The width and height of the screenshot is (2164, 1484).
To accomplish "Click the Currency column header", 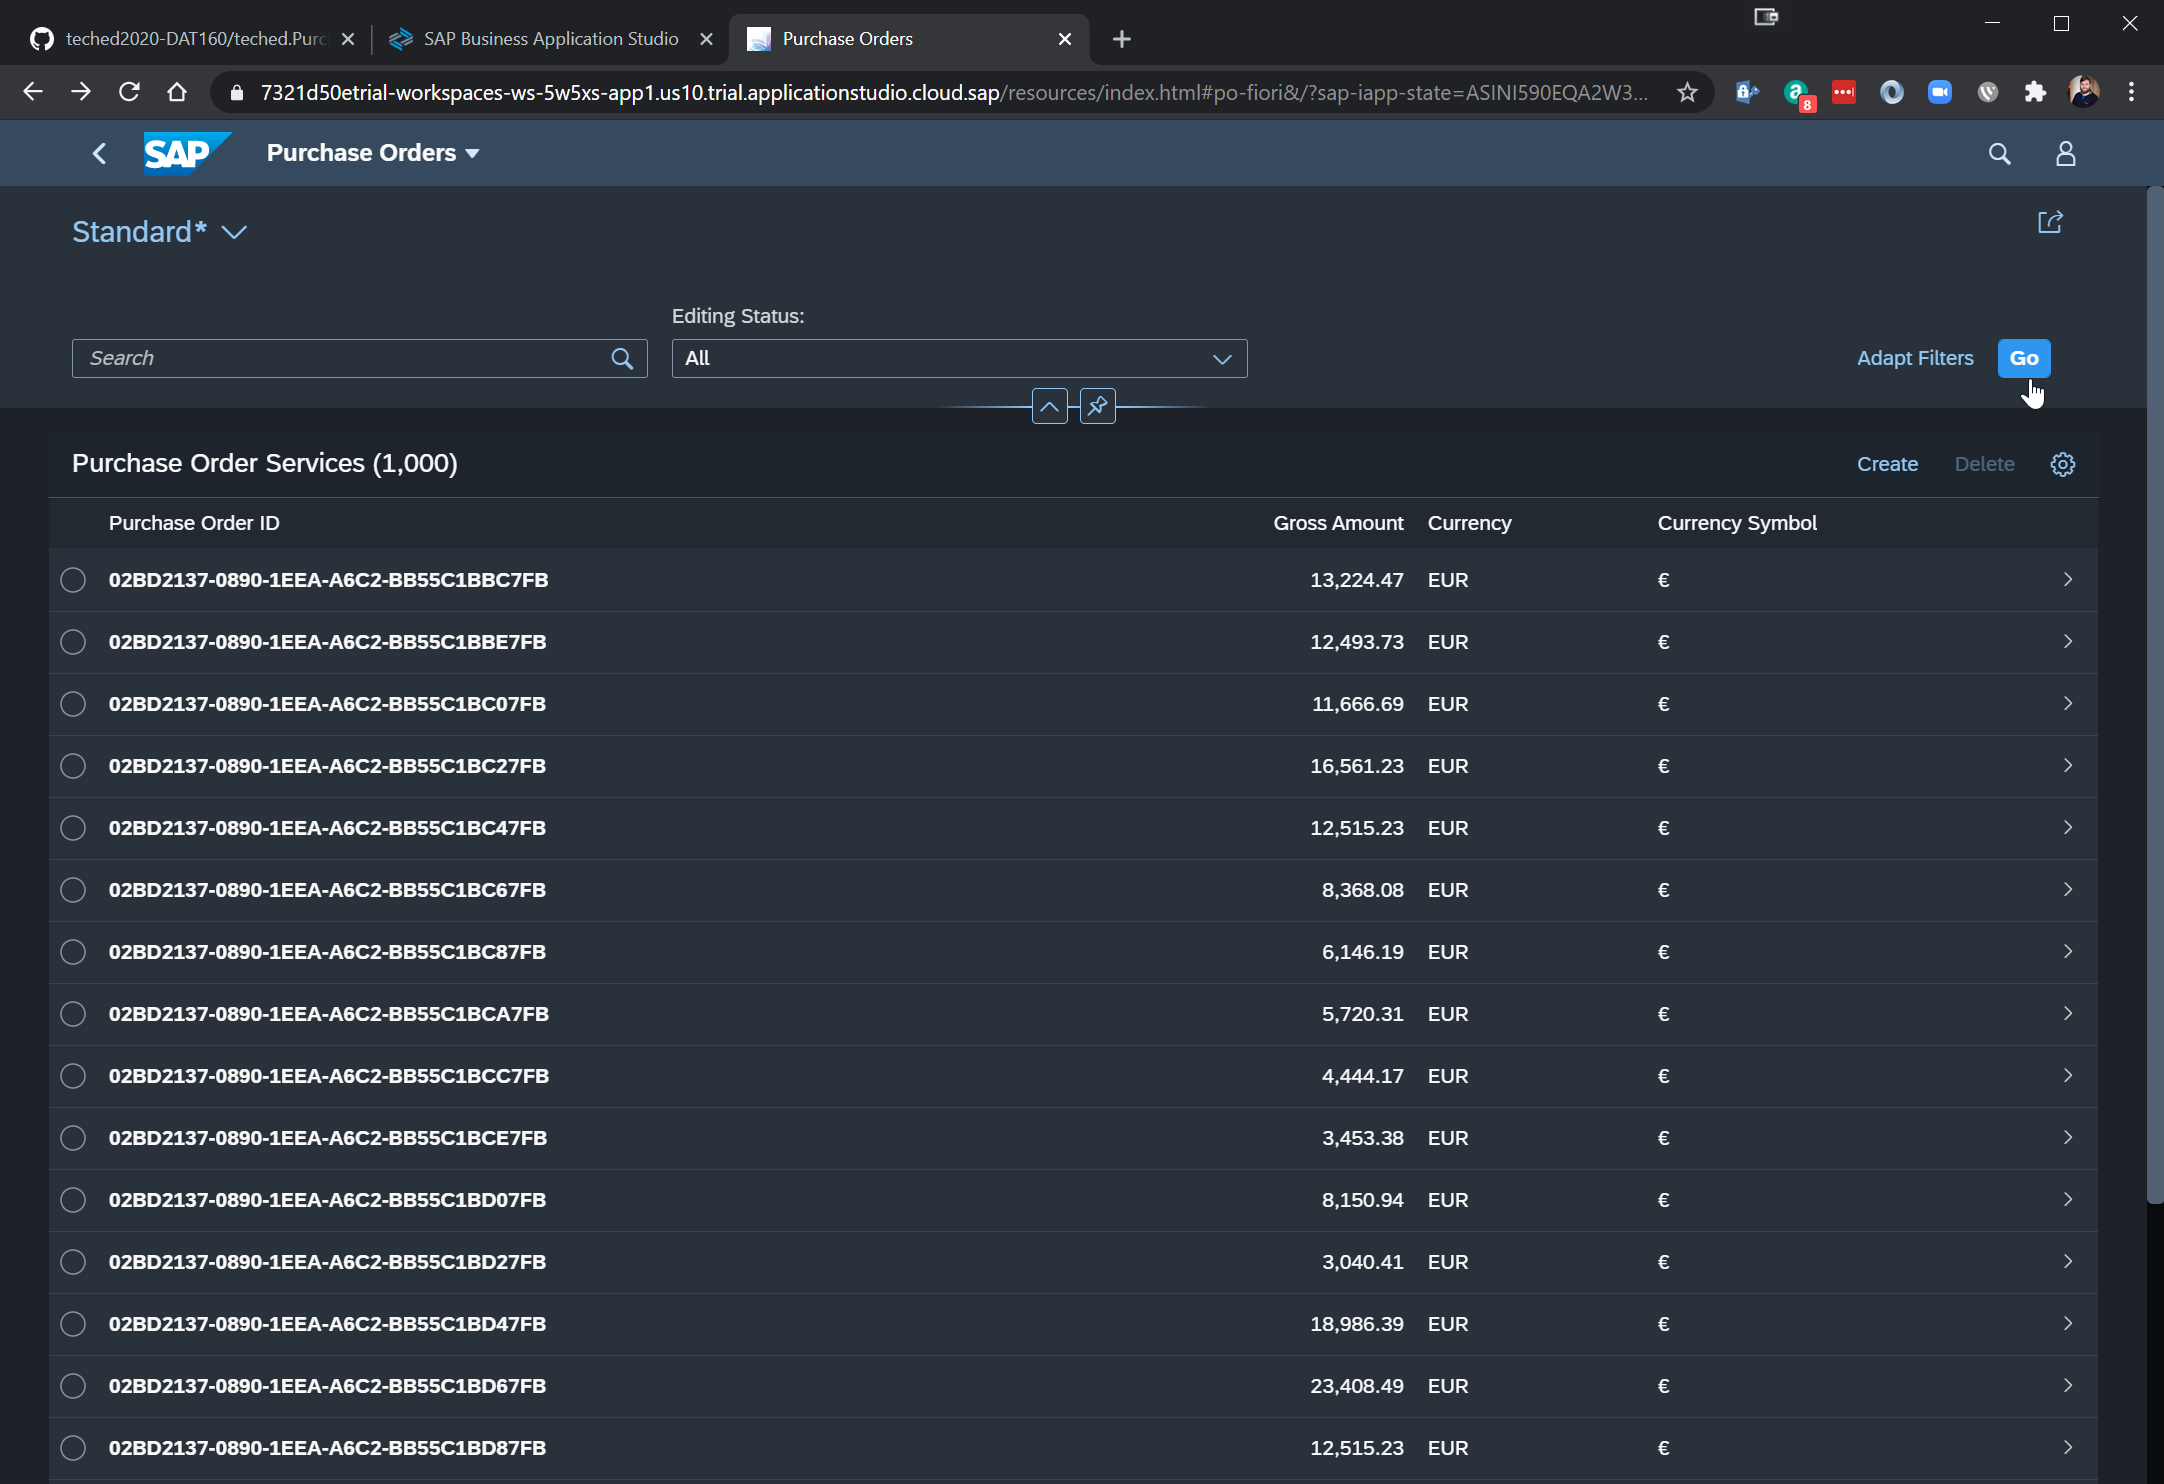I will coord(1469,523).
